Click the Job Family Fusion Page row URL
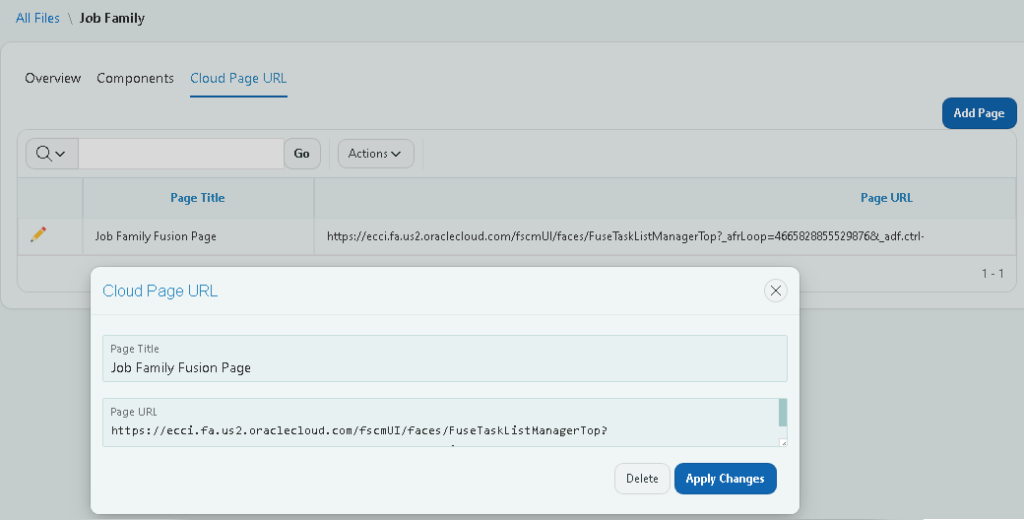 pyautogui.click(x=625, y=236)
